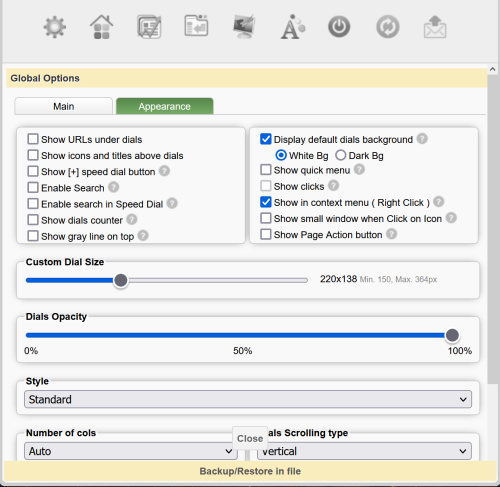The height and width of the screenshot is (487, 500).
Task: Click the mail envelope upload icon
Action: [435, 27]
